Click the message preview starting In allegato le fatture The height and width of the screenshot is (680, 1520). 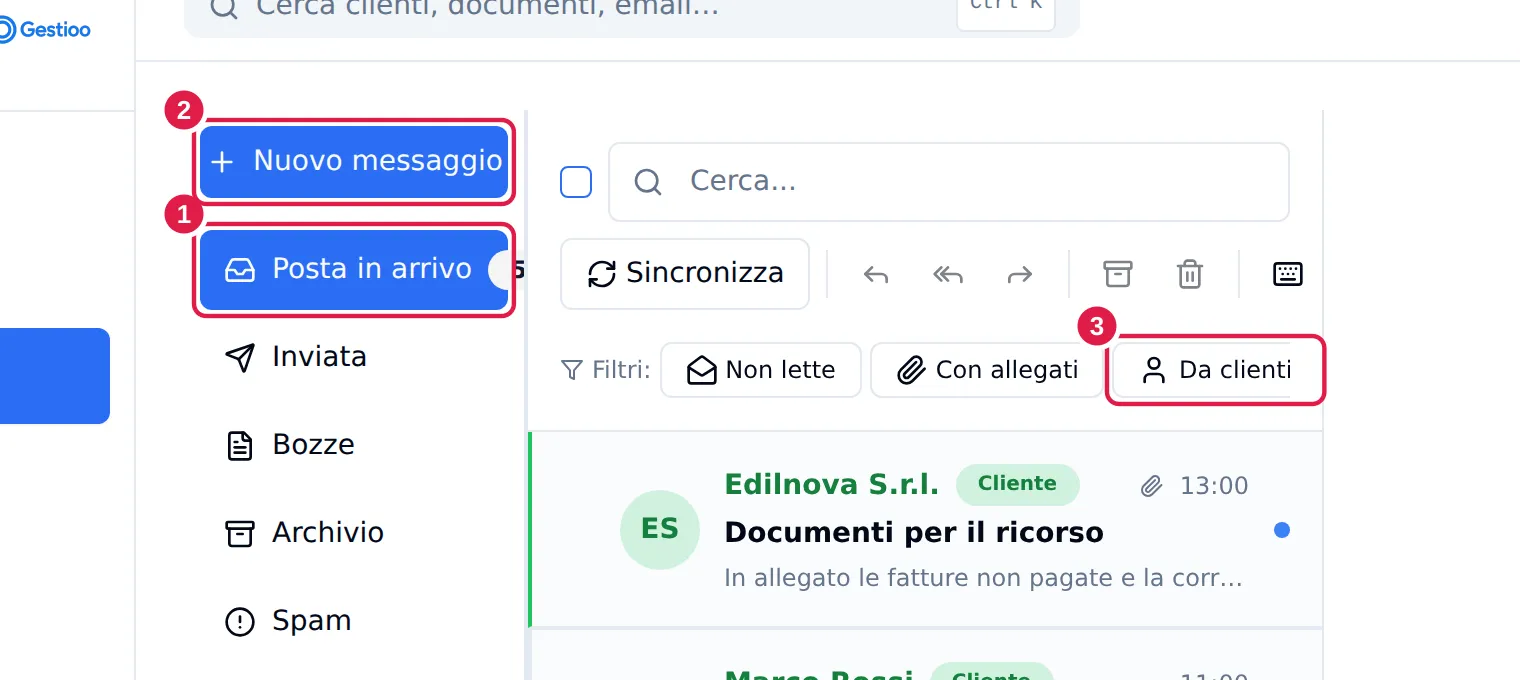[984, 578]
